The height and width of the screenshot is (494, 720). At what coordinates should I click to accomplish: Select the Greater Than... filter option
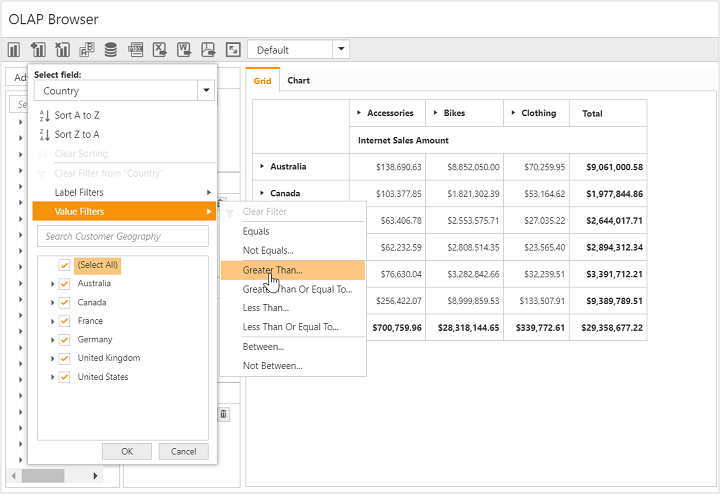pos(272,270)
